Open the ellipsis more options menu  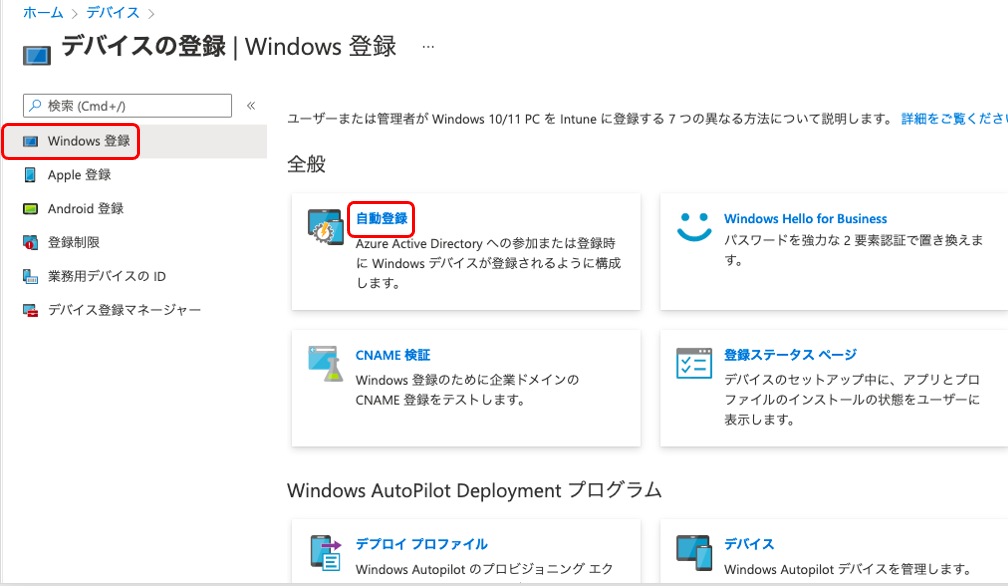point(428,47)
